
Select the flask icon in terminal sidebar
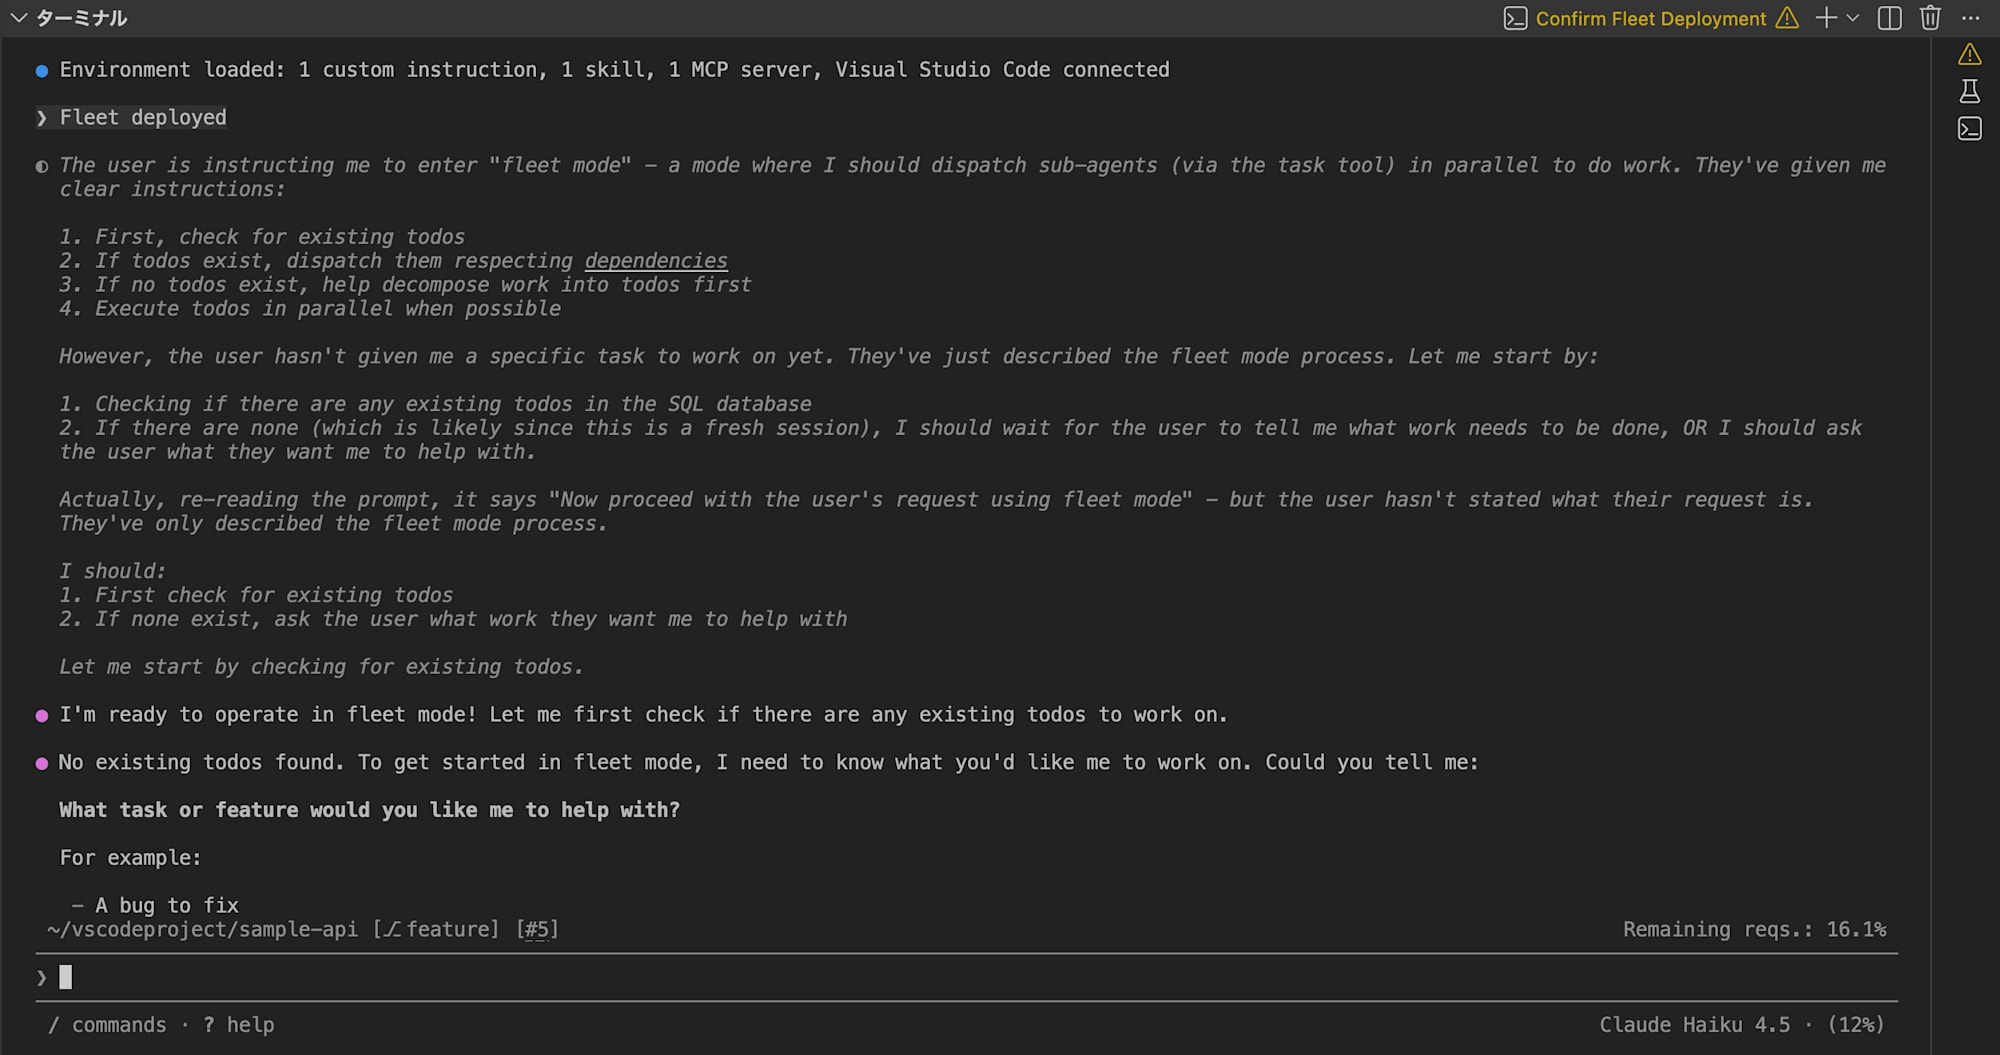pyautogui.click(x=1969, y=92)
